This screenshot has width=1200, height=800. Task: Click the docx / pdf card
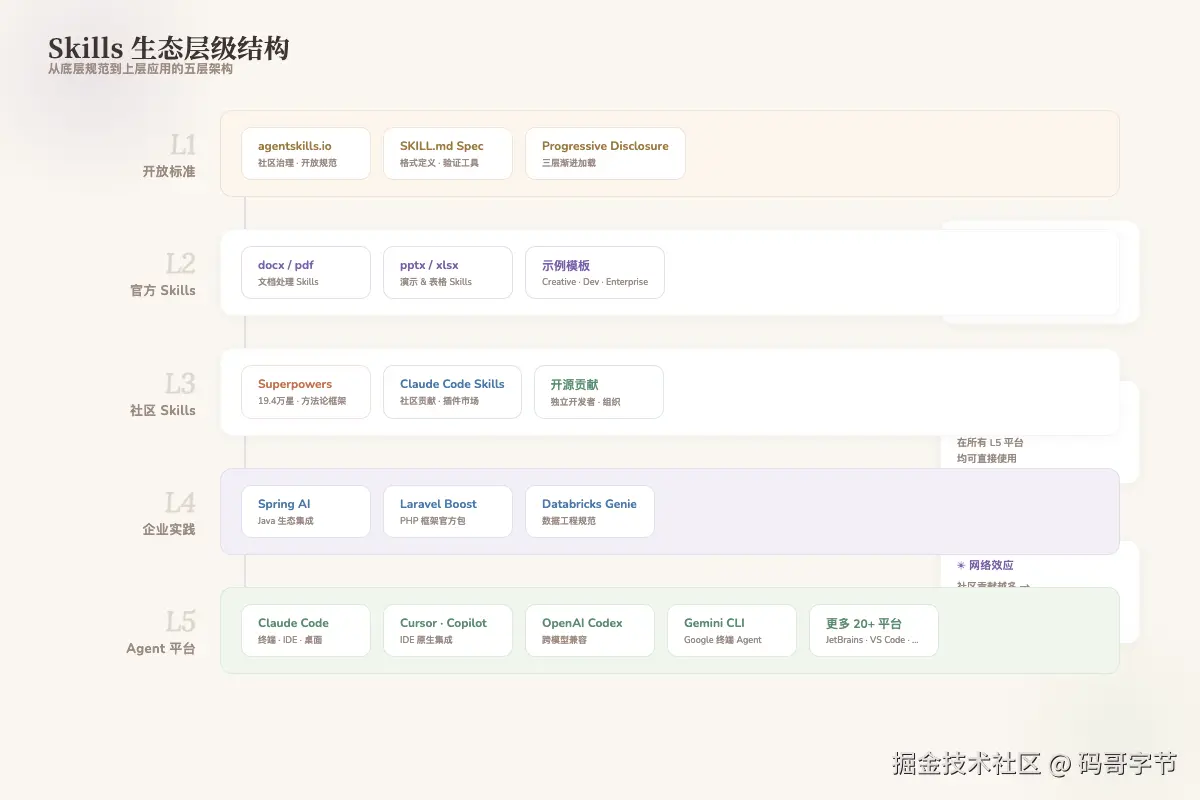coord(306,272)
